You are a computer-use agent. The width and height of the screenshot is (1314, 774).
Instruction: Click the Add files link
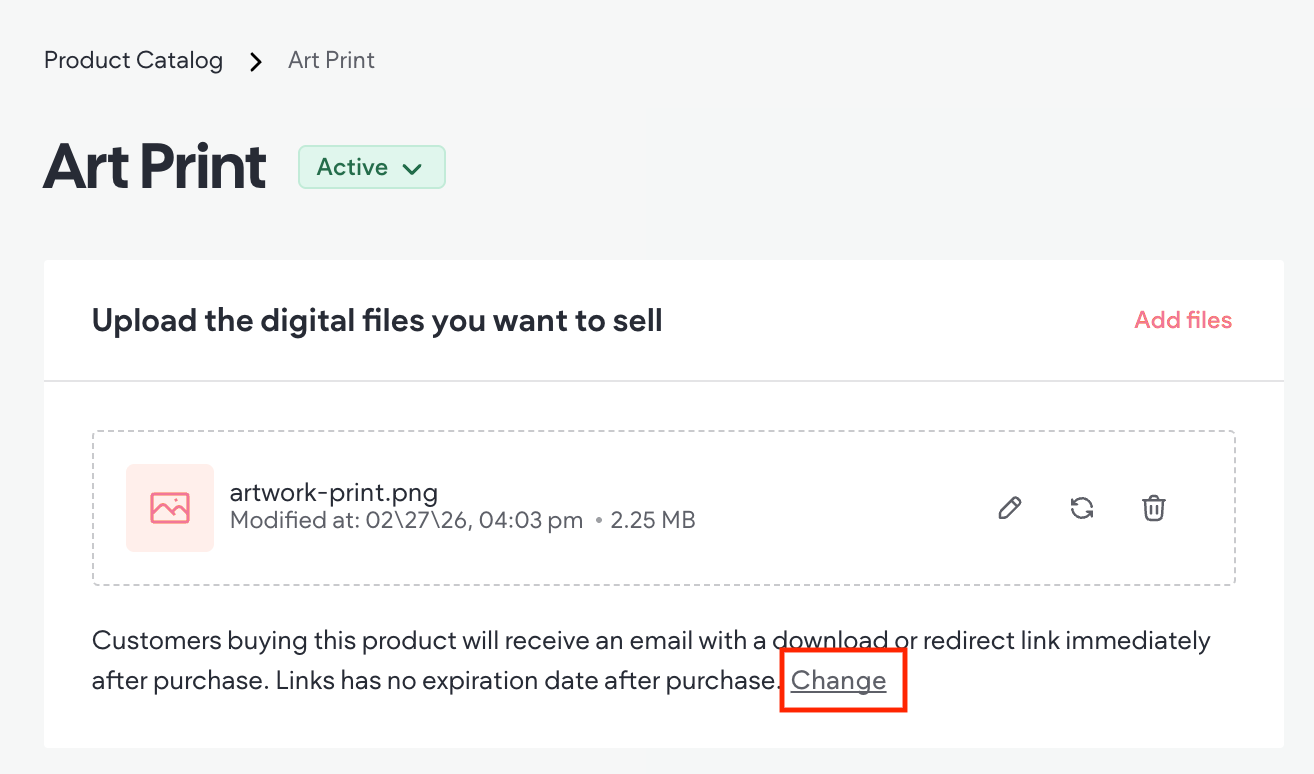click(1183, 320)
